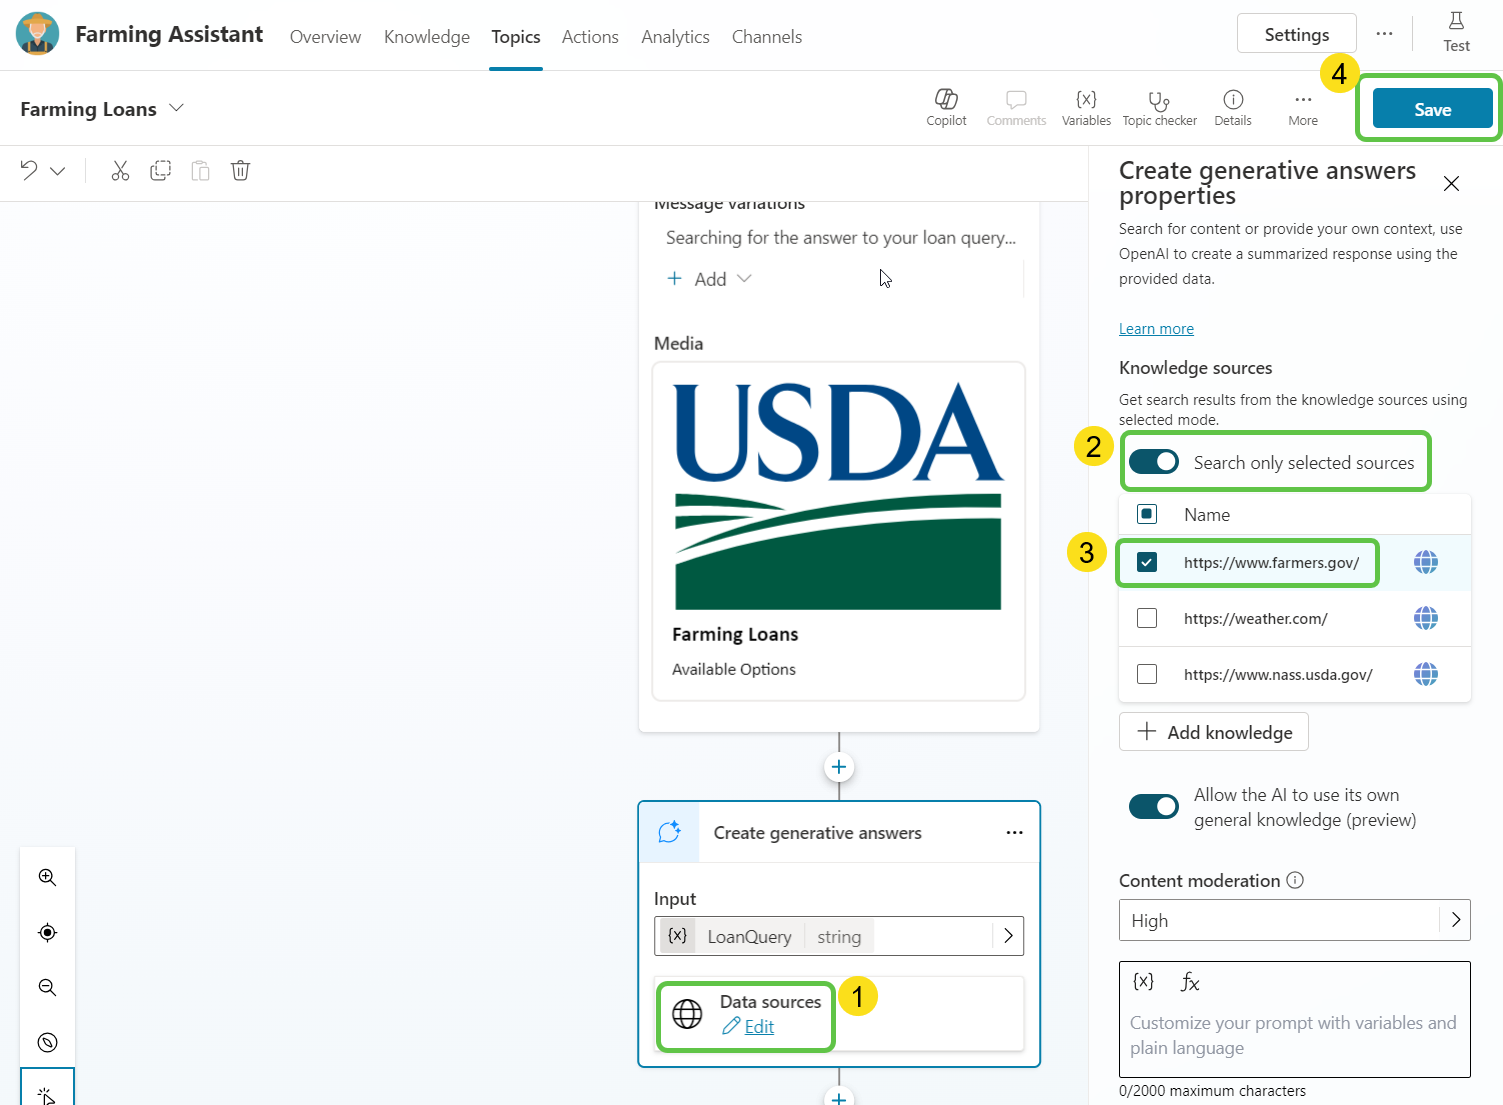
Task: Click the cut scissors icon
Action: point(120,171)
